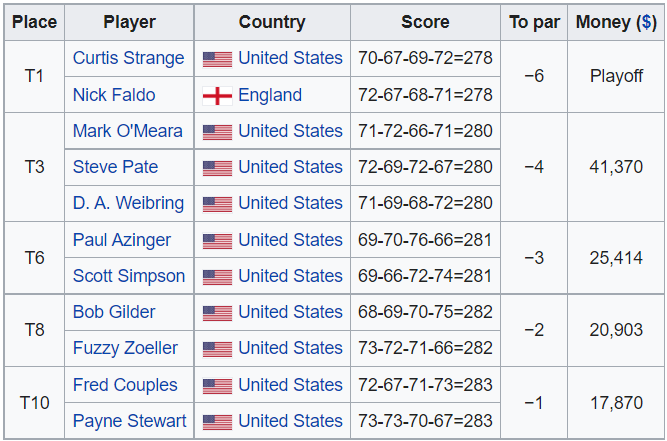Click the Score column header
Image resolution: width=667 pixels, height=441 pixels.
pyautogui.click(x=425, y=21)
